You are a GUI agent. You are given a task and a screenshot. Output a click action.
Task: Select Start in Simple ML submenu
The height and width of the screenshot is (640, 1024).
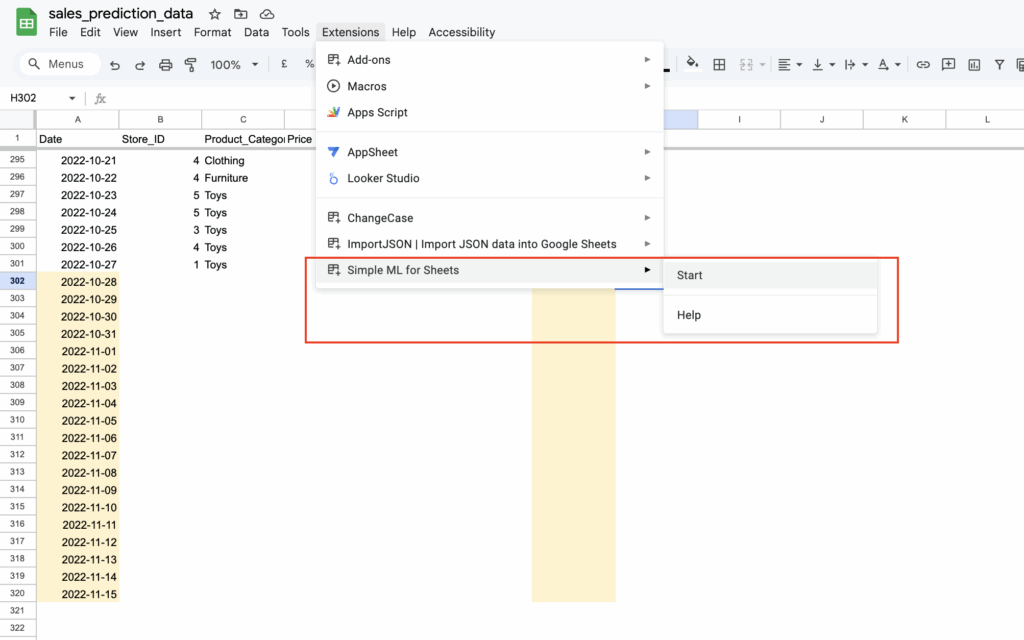point(690,275)
